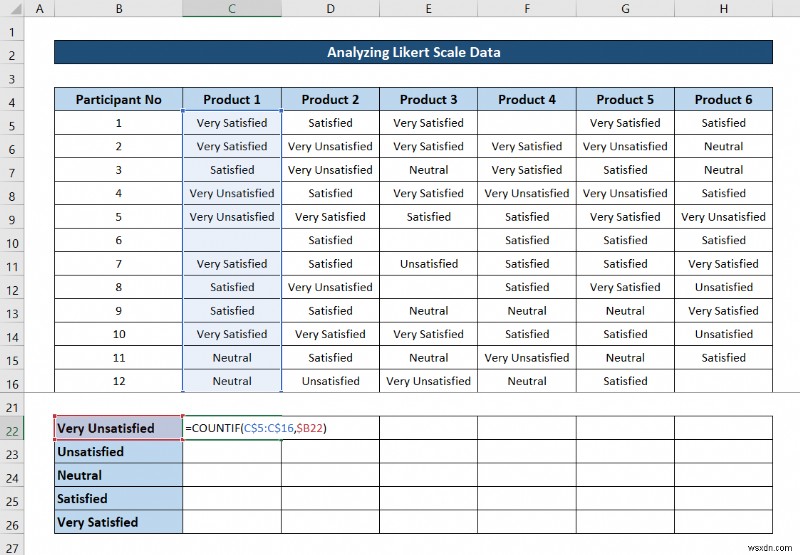This screenshot has width=800, height=555.
Task: Click the 'Product 2' header cell
Action: pyautogui.click(x=330, y=99)
